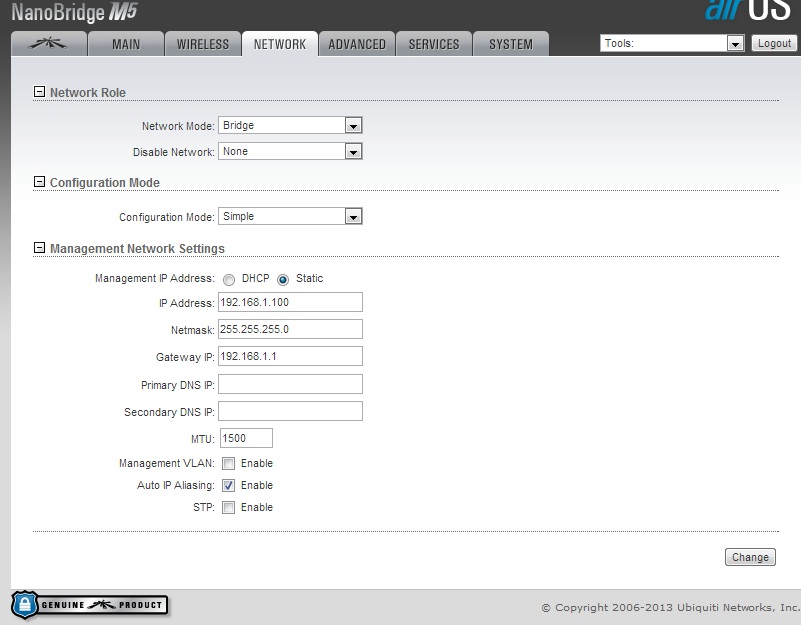Collapse the Management Network Settings section
This screenshot has height=625, width=801.
(x=39, y=248)
